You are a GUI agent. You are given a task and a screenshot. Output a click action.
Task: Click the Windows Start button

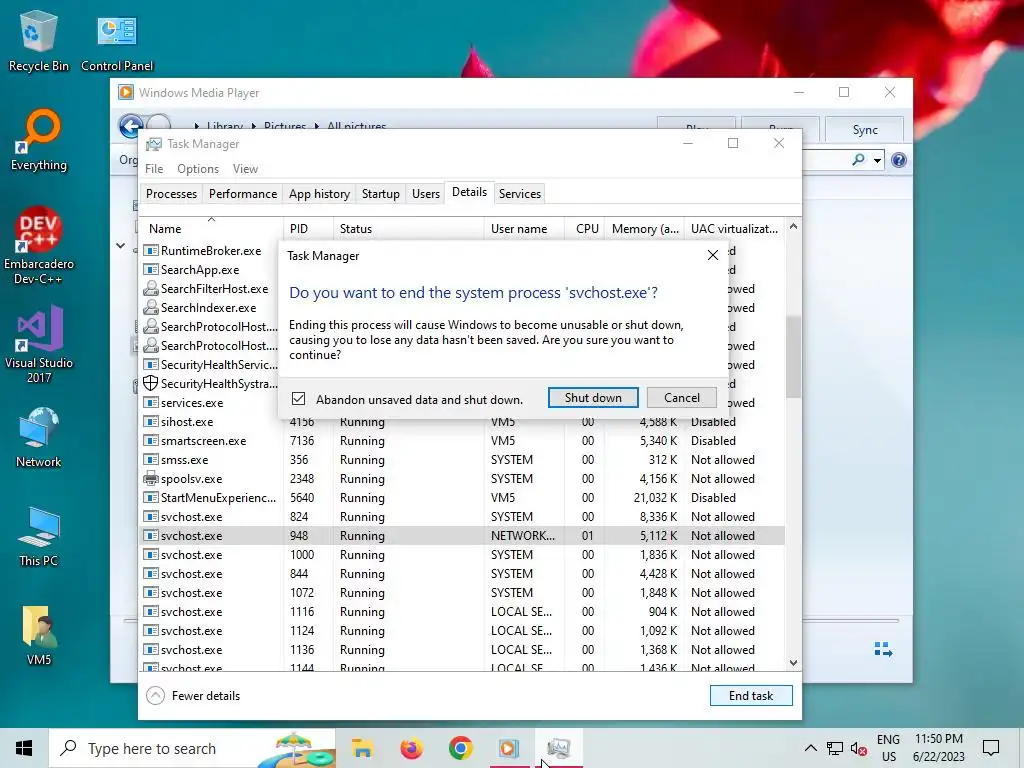click(24, 748)
